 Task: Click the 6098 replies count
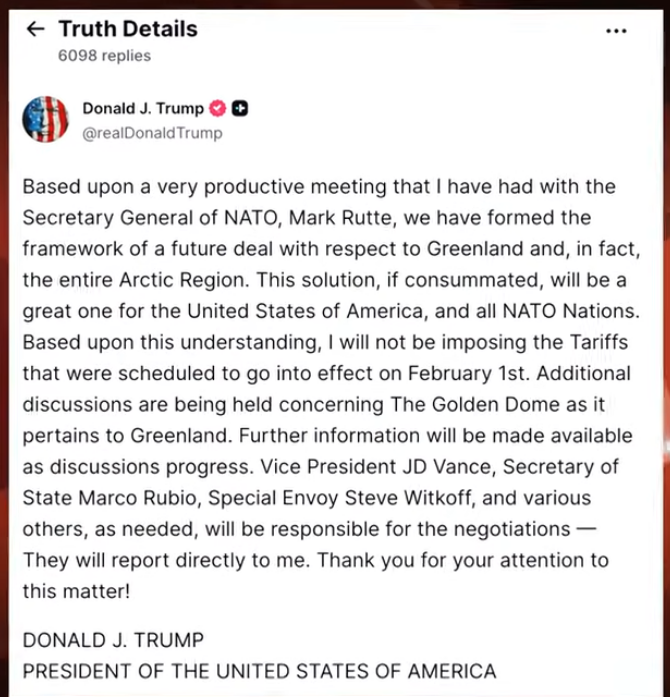coord(104,56)
